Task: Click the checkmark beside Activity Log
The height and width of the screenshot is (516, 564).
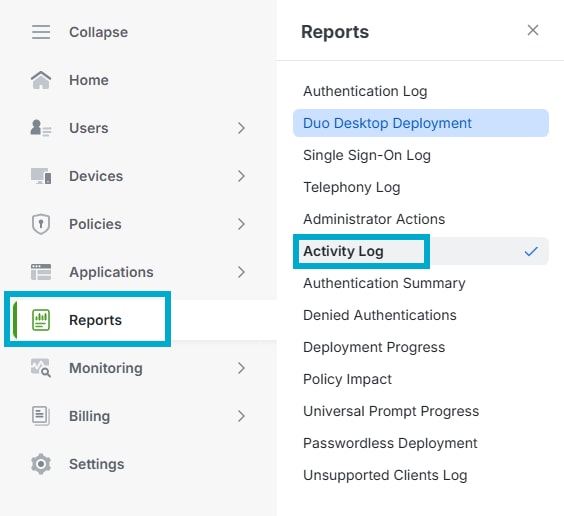Action: (x=531, y=251)
